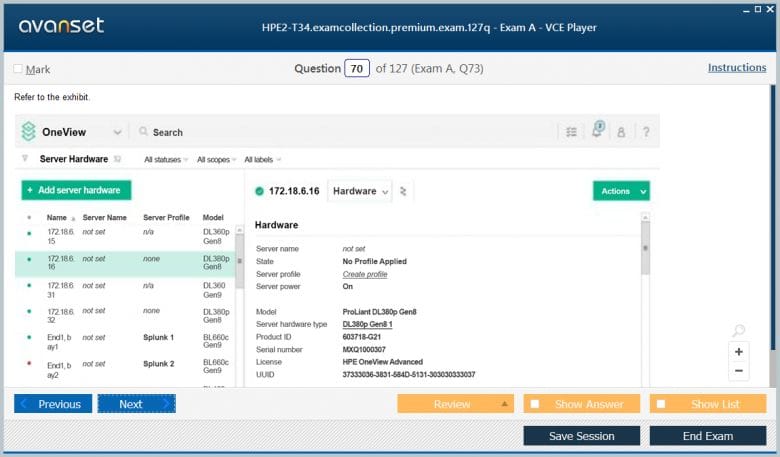This screenshot has height=457, width=780.
Task: Click the zoom in plus button
Action: click(x=738, y=352)
